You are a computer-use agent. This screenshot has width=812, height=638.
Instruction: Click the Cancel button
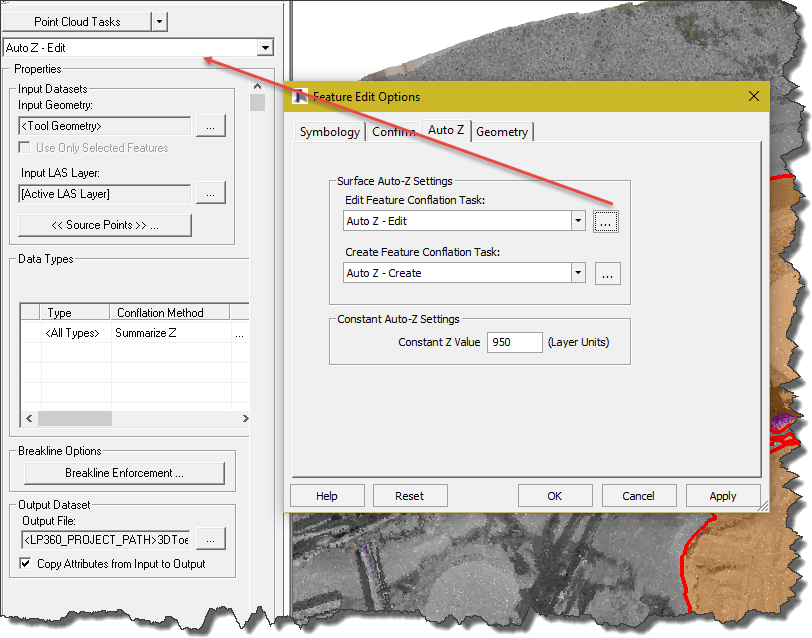[639, 496]
